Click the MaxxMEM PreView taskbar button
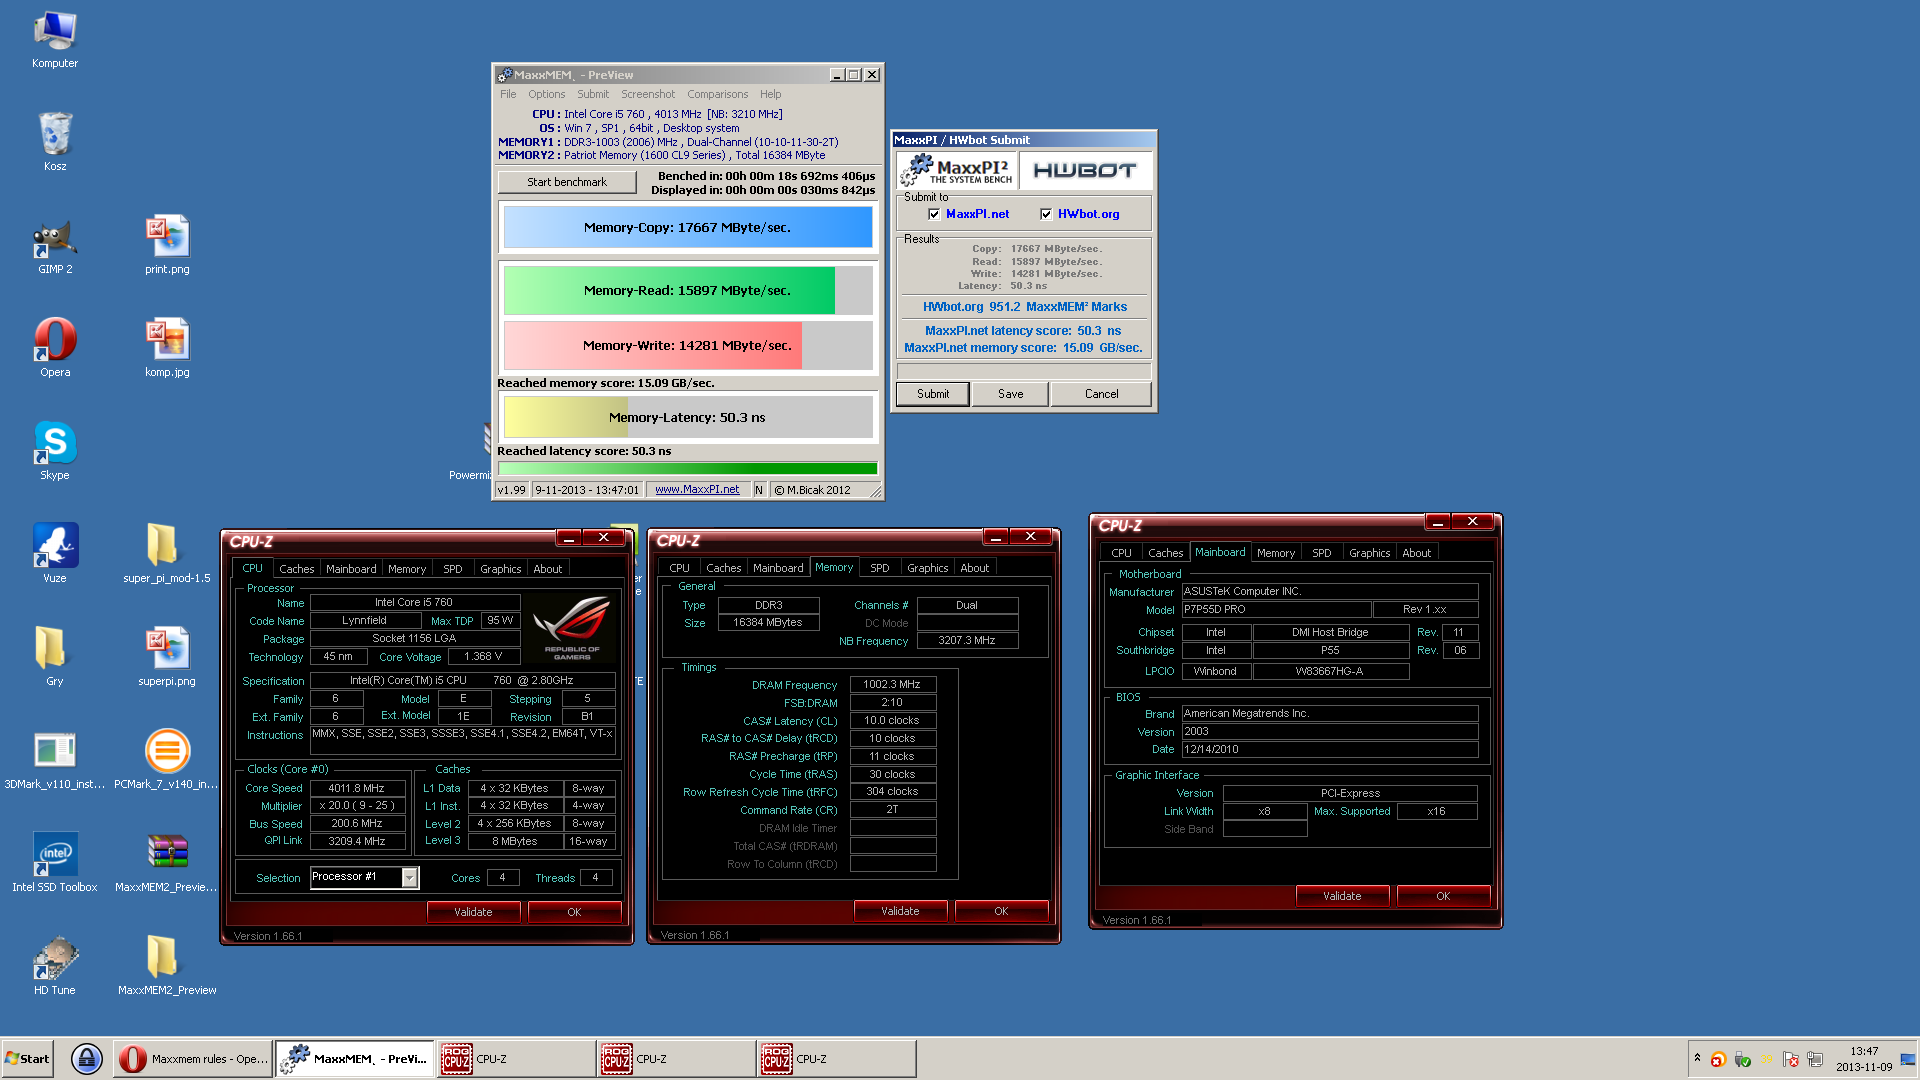 (355, 1058)
